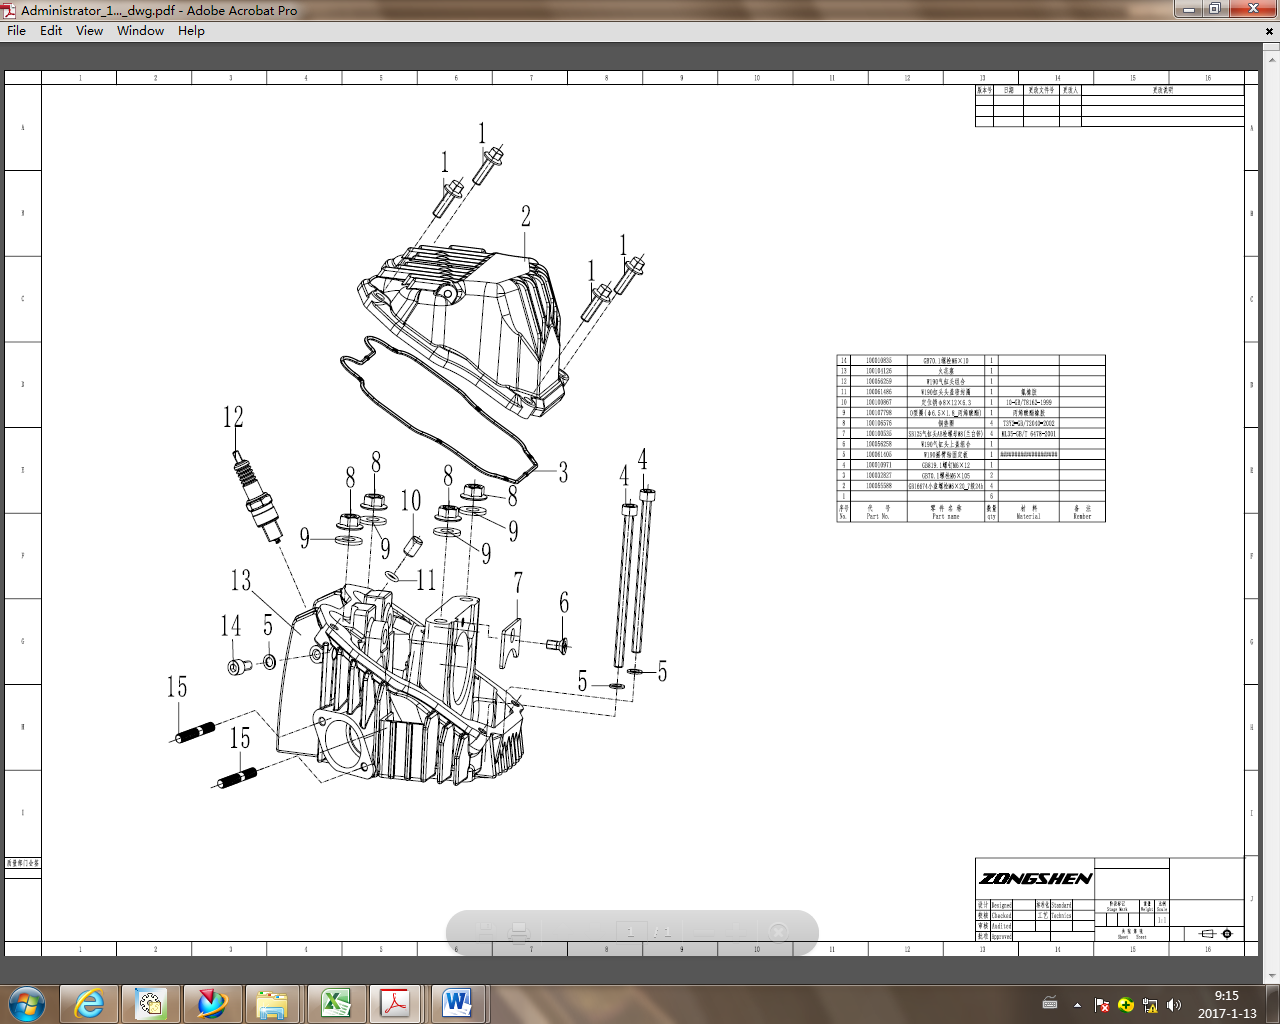Screen dimensions: 1280x1024
Task: Open the File menu
Action: pos(16,31)
